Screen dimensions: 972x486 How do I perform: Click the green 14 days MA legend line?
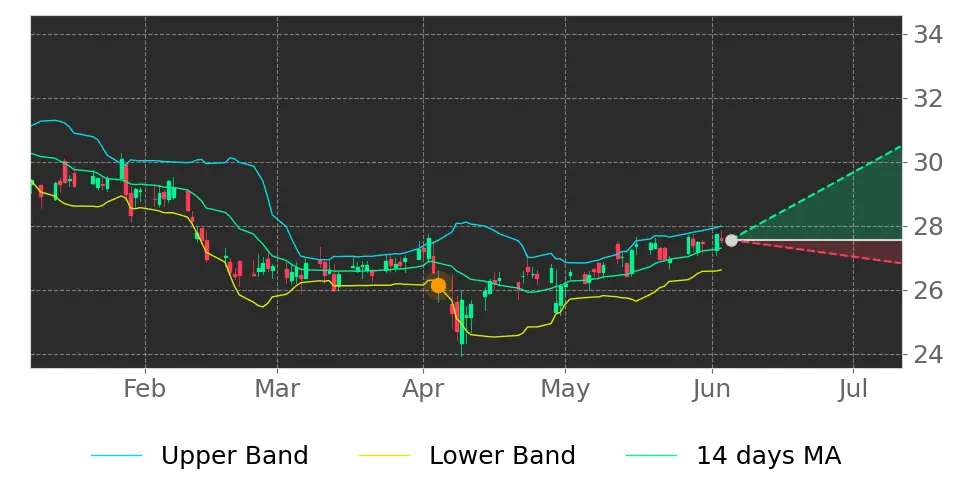coord(652,456)
